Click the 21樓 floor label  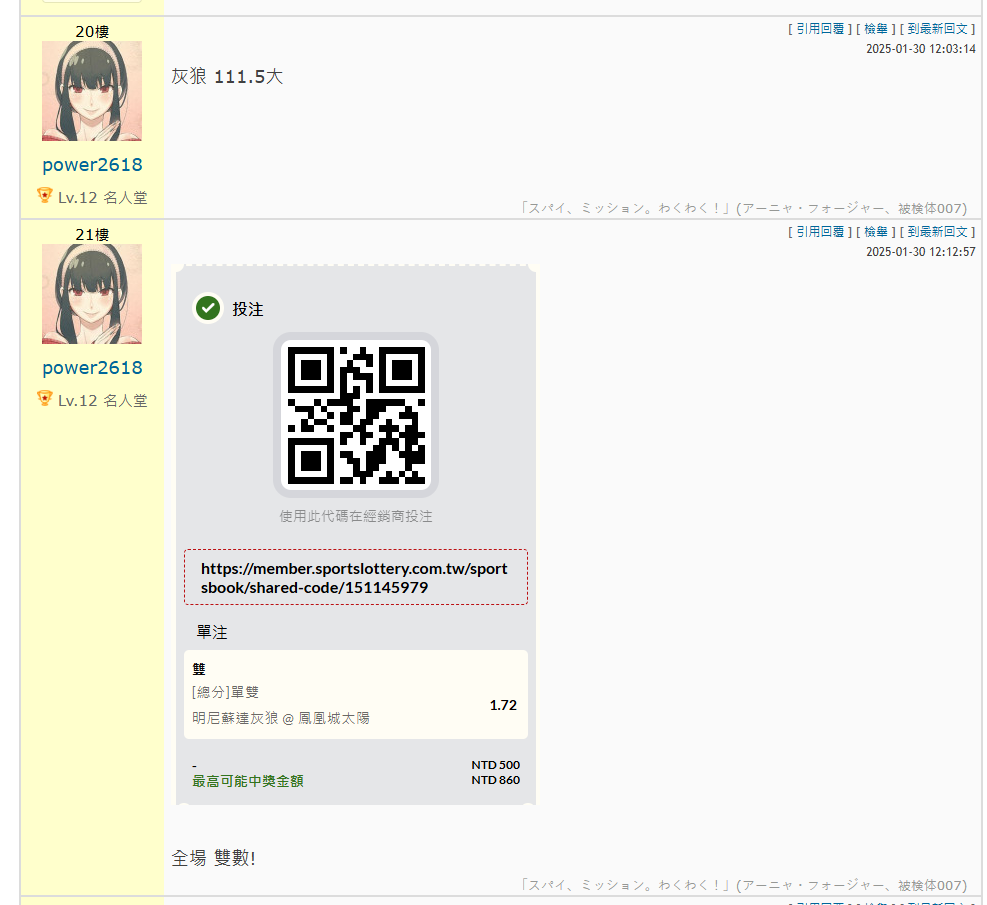(x=92, y=235)
